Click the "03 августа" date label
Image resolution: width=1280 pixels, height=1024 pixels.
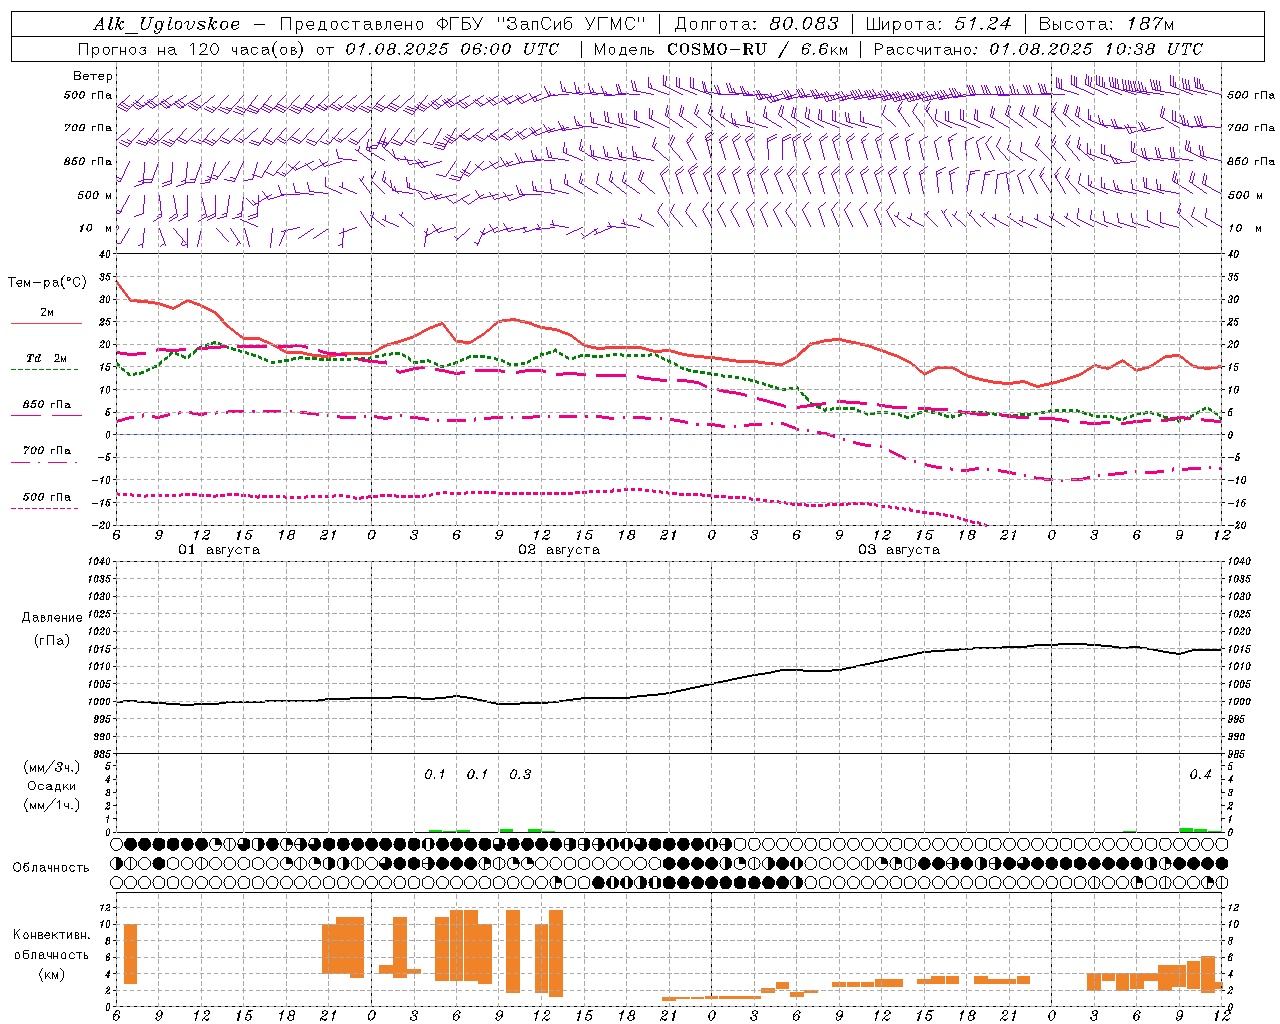899,550
